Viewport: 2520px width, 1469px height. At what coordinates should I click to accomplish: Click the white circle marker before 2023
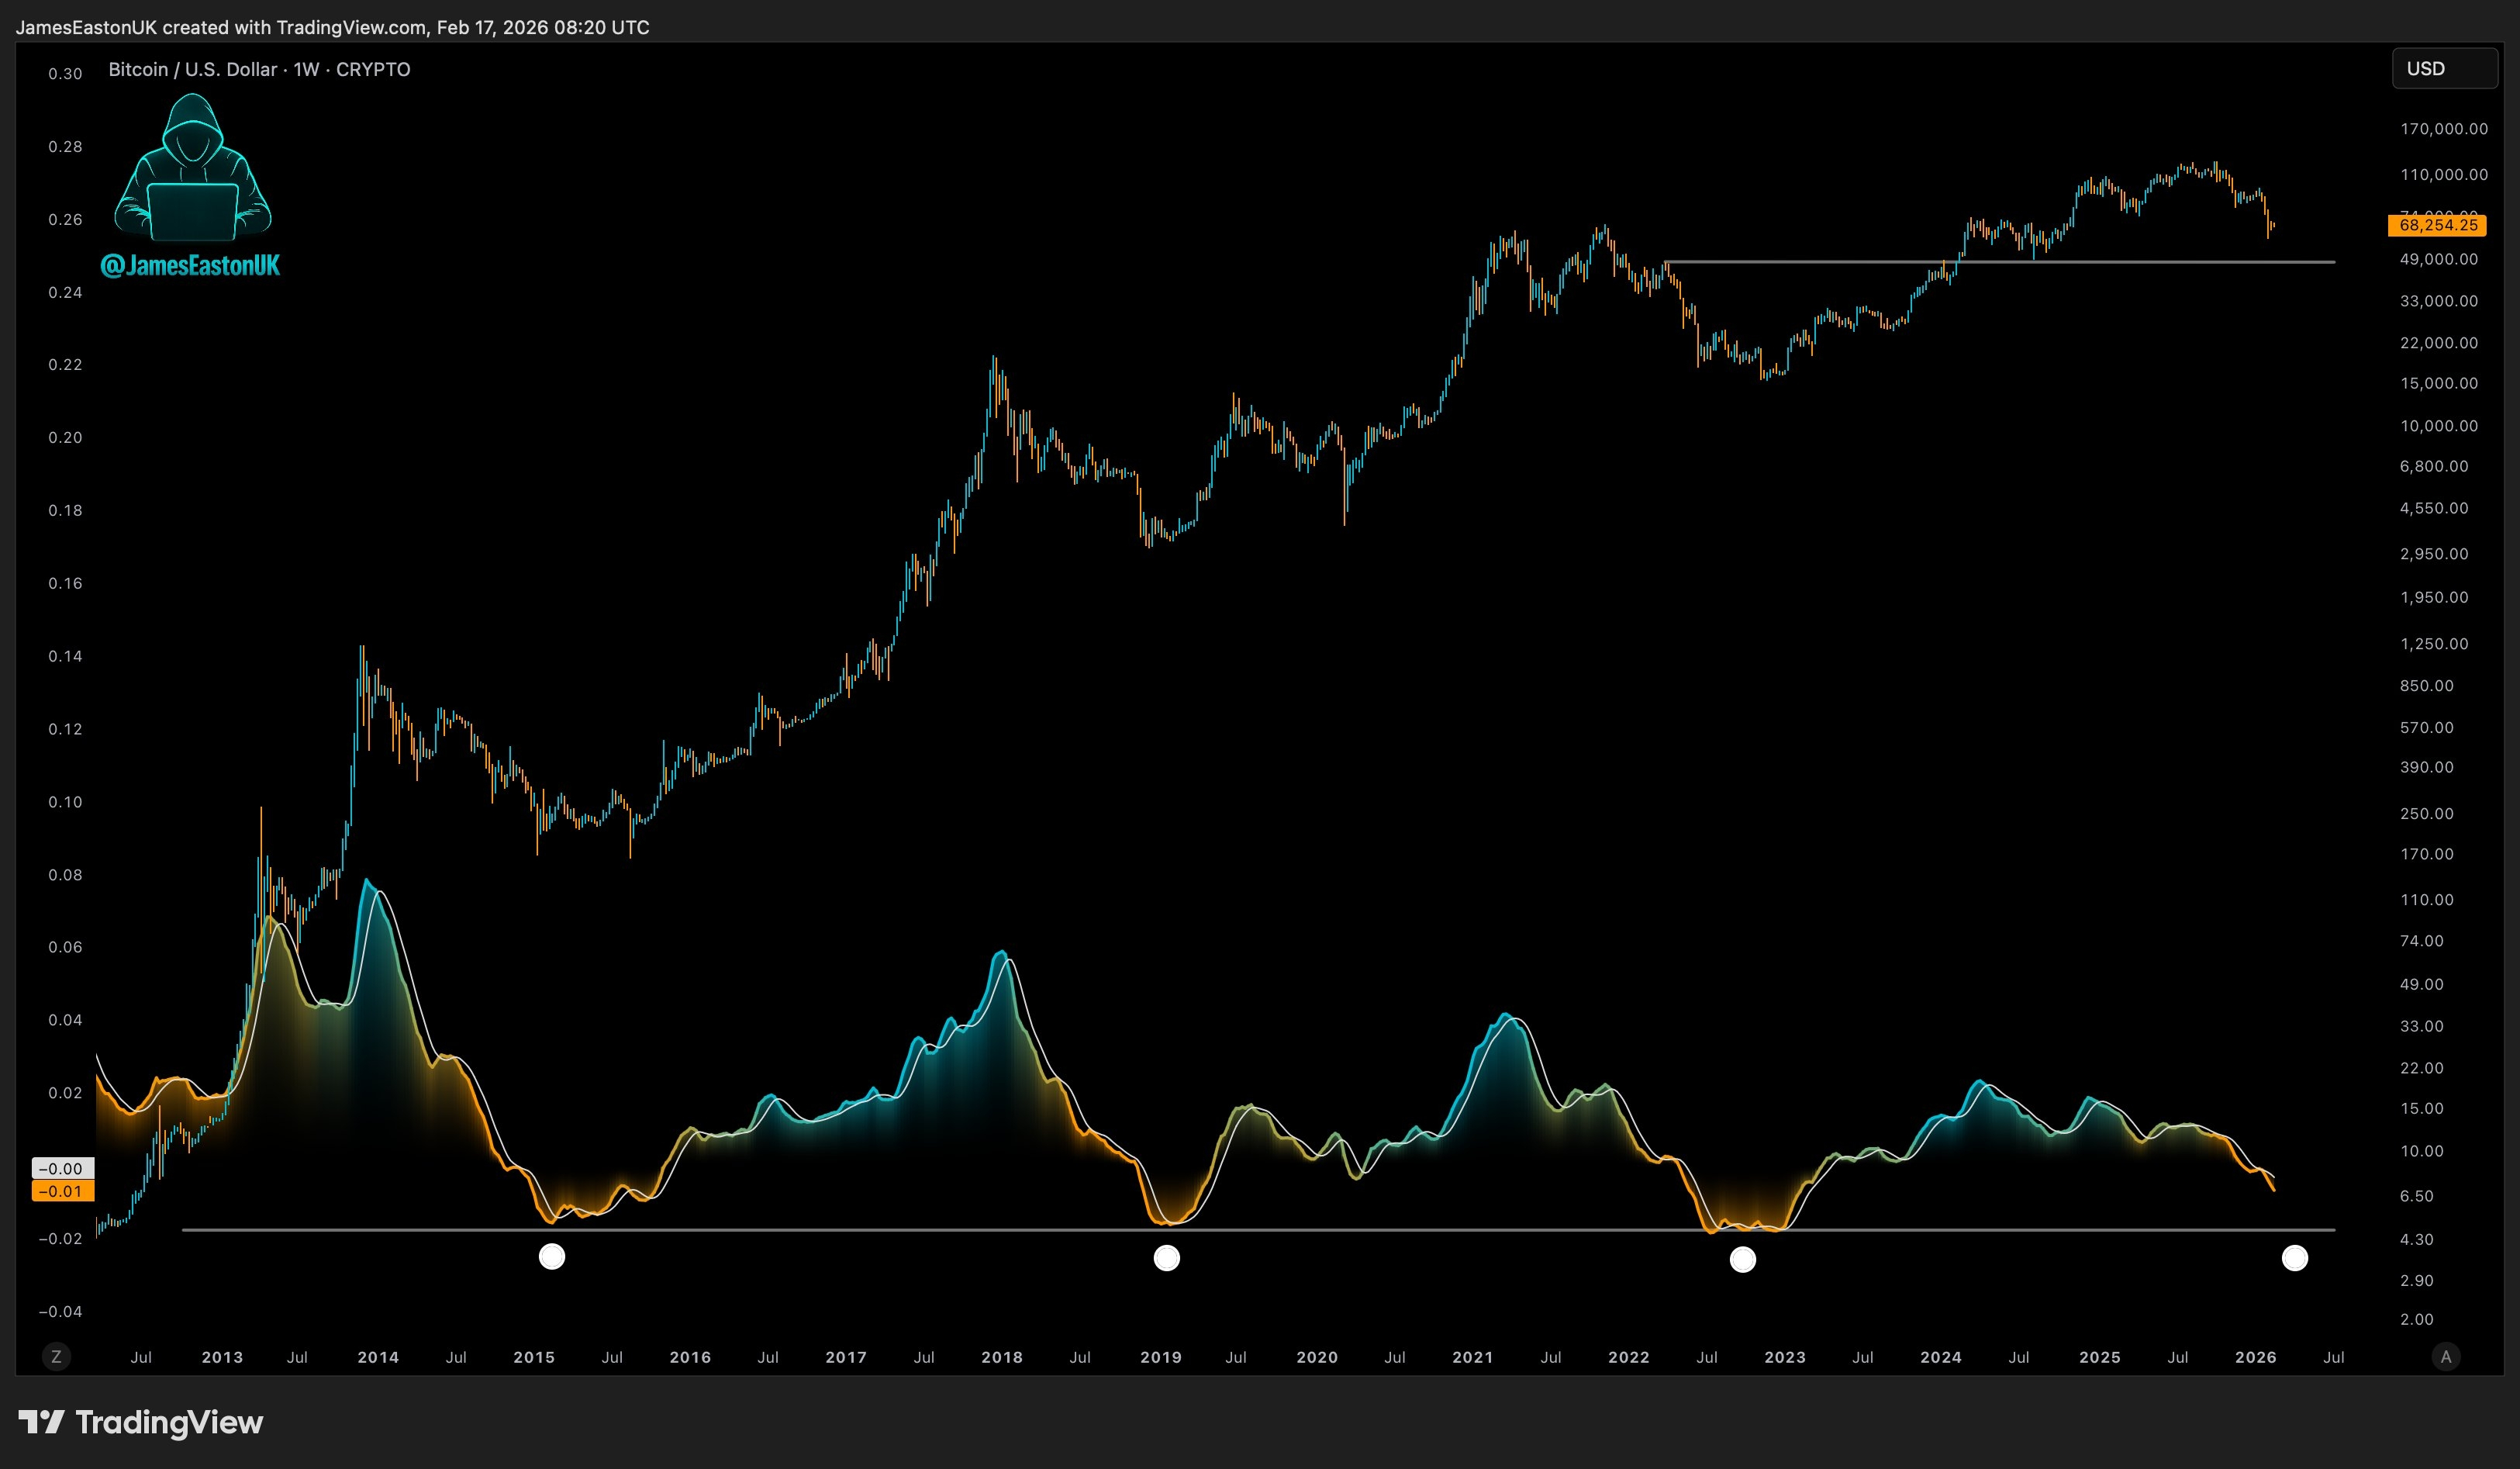pos(1742,1260)
